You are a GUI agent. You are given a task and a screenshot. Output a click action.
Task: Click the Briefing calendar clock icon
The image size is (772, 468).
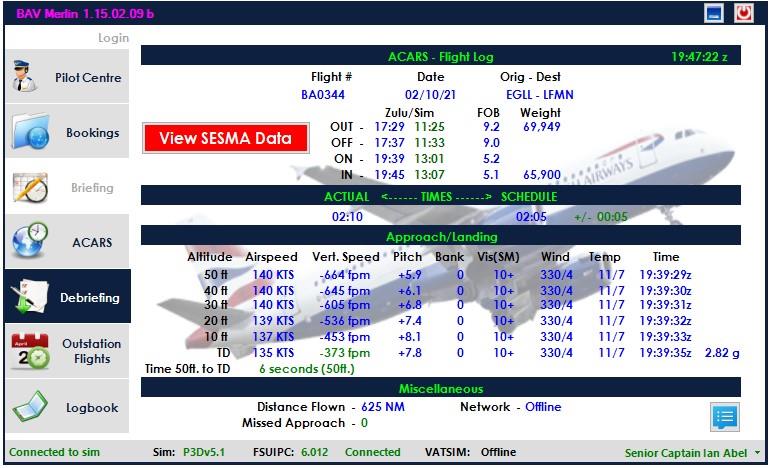click(30, 187)
